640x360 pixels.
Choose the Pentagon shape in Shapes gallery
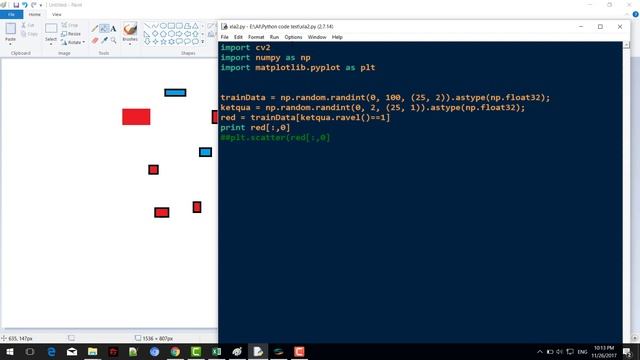point(163,34)
